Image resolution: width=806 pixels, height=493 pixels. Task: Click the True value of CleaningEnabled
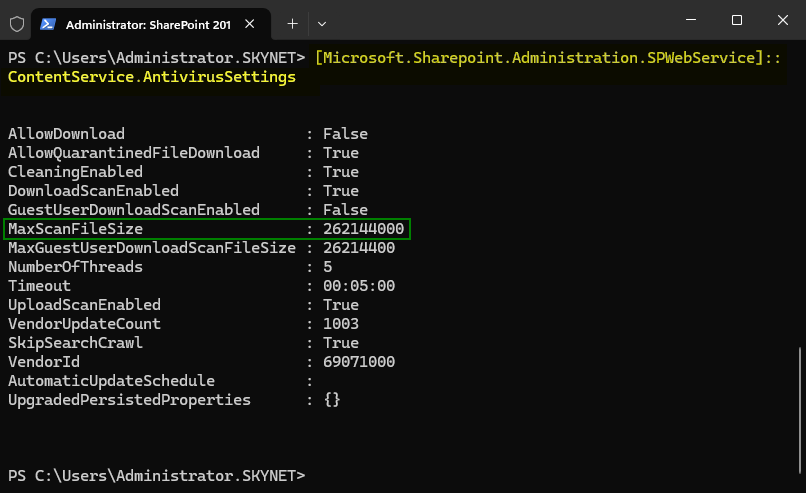pyautogui.click(x=341, y=172)
